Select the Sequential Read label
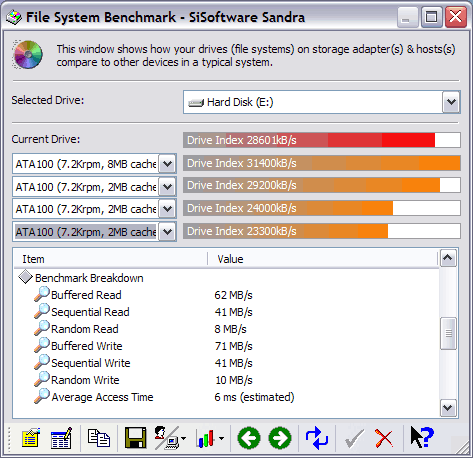 90,312
